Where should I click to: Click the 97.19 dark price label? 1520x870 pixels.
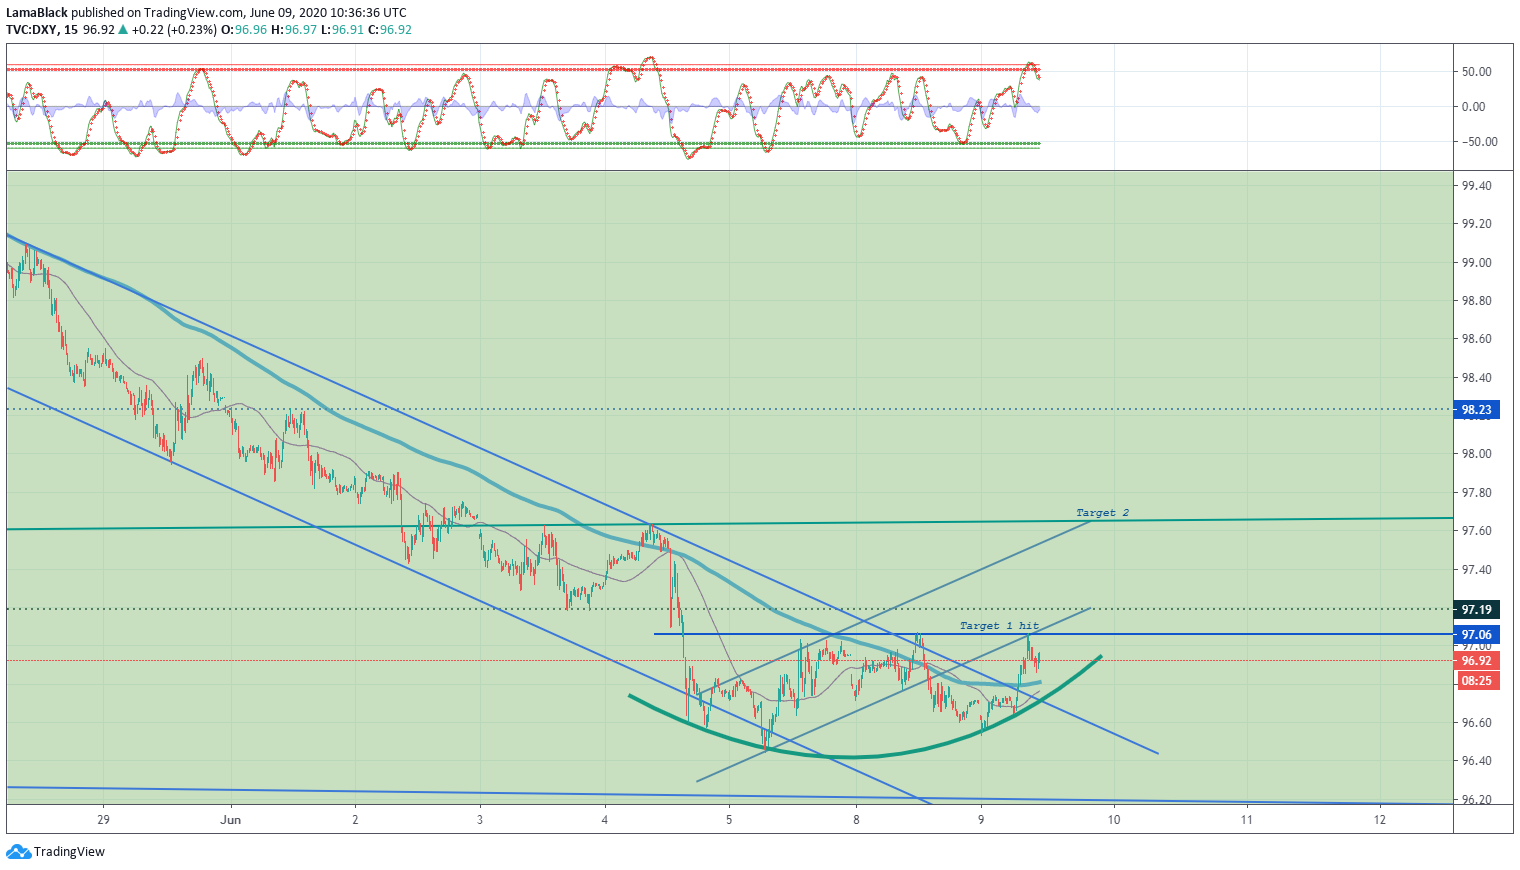point(1476,610)
